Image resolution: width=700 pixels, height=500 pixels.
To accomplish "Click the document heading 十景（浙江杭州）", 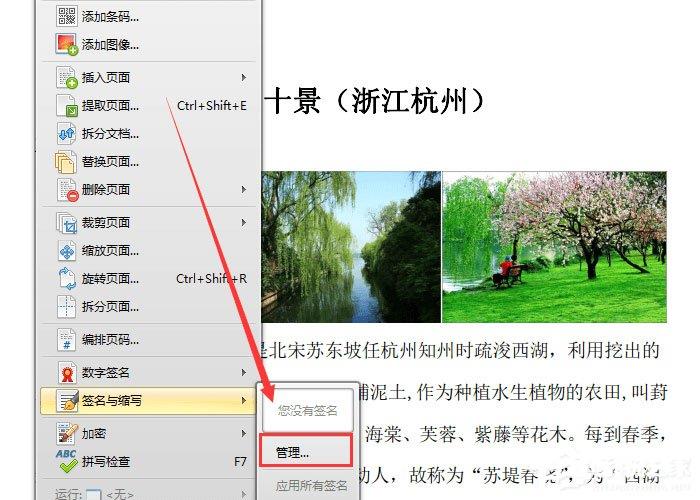I will (376, 101).
